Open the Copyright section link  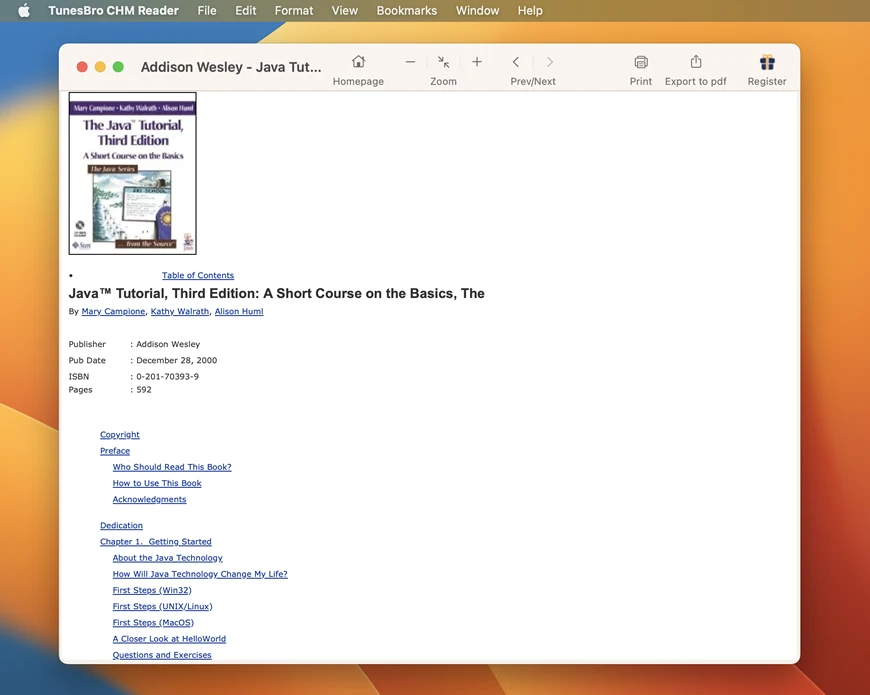[x=119, y=434]
